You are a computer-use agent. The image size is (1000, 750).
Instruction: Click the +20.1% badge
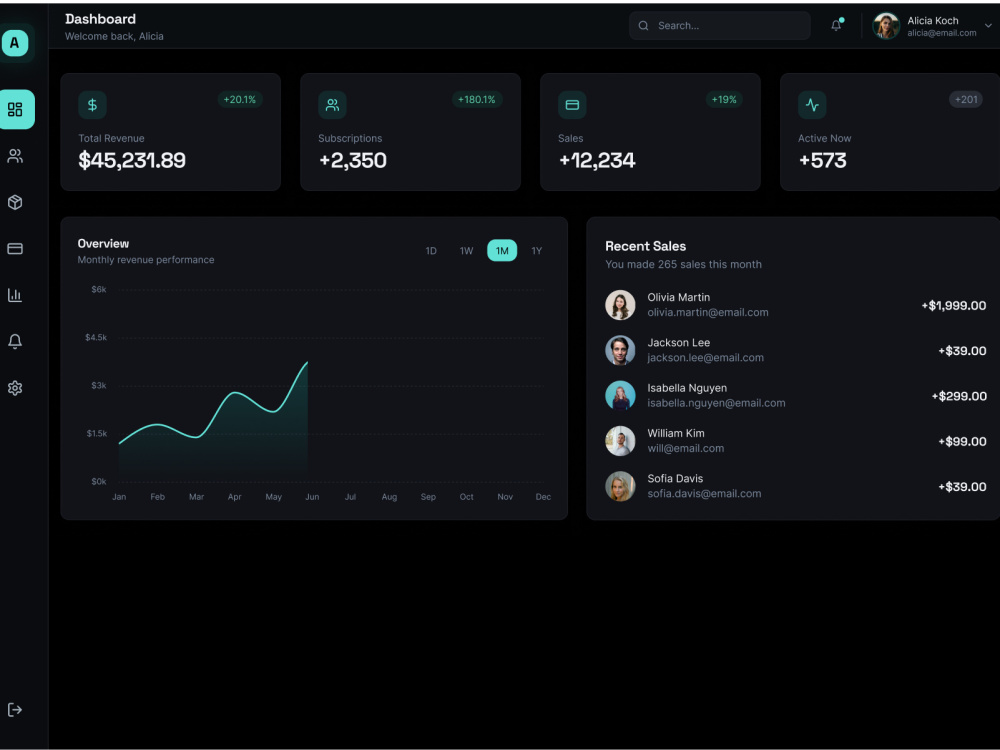[240, 99]
